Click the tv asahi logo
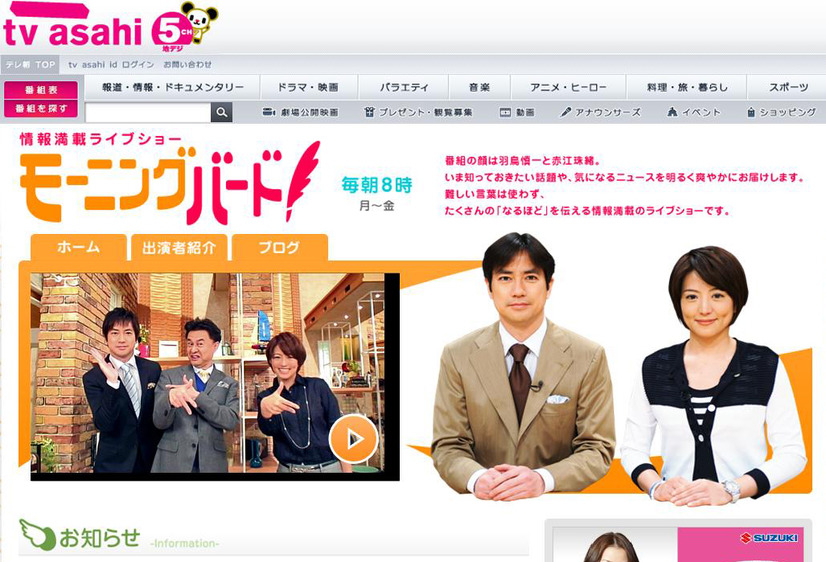Screen dimensions: 826x562 click(x=73, y=26)
